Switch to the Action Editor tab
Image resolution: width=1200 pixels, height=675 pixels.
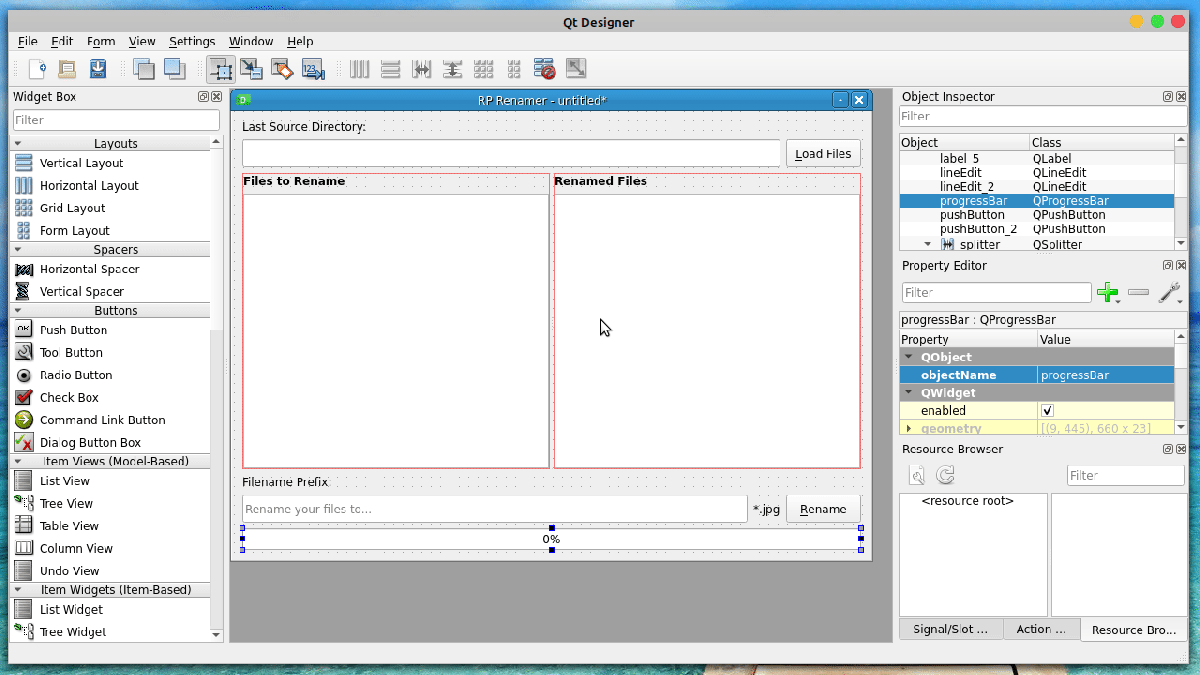[1041, 629]
